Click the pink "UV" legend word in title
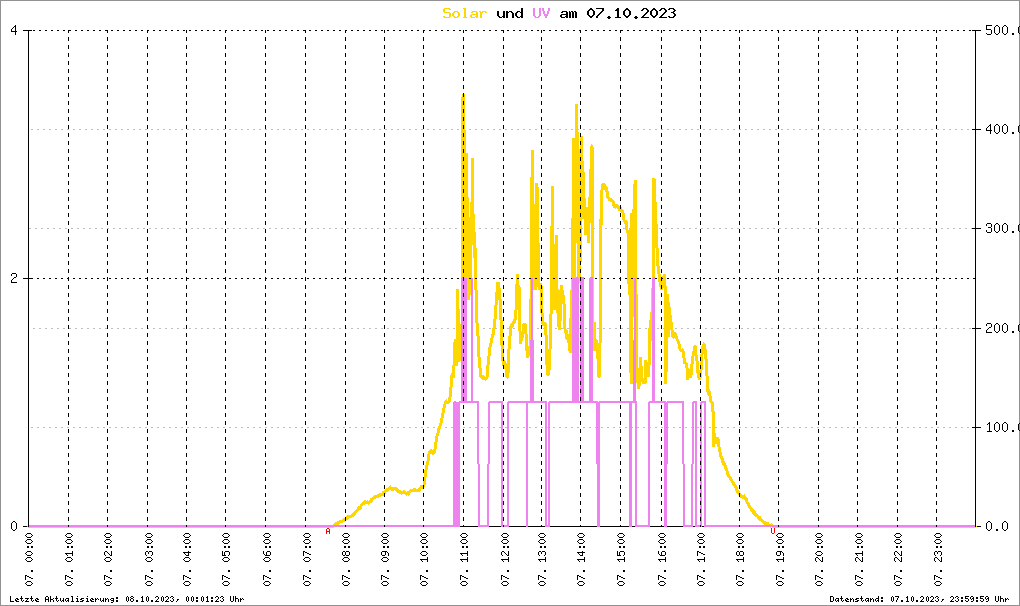 pyautogui.click(x=541, y=13)
